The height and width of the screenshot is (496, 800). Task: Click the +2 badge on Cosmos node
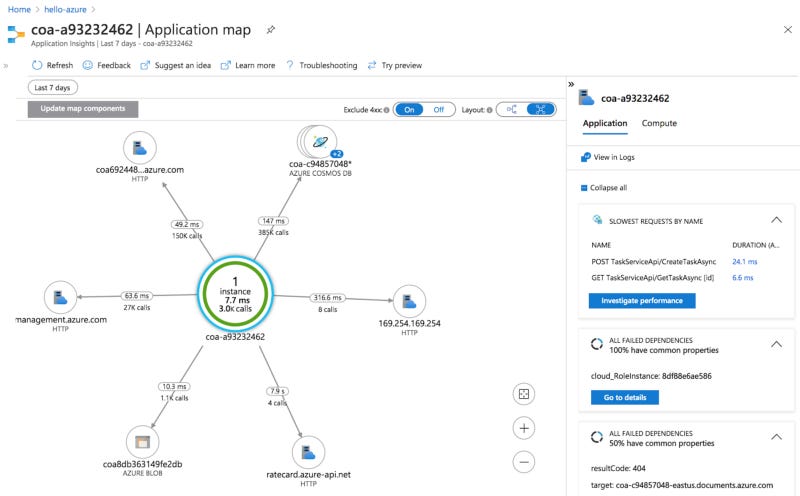pos(337,154)
